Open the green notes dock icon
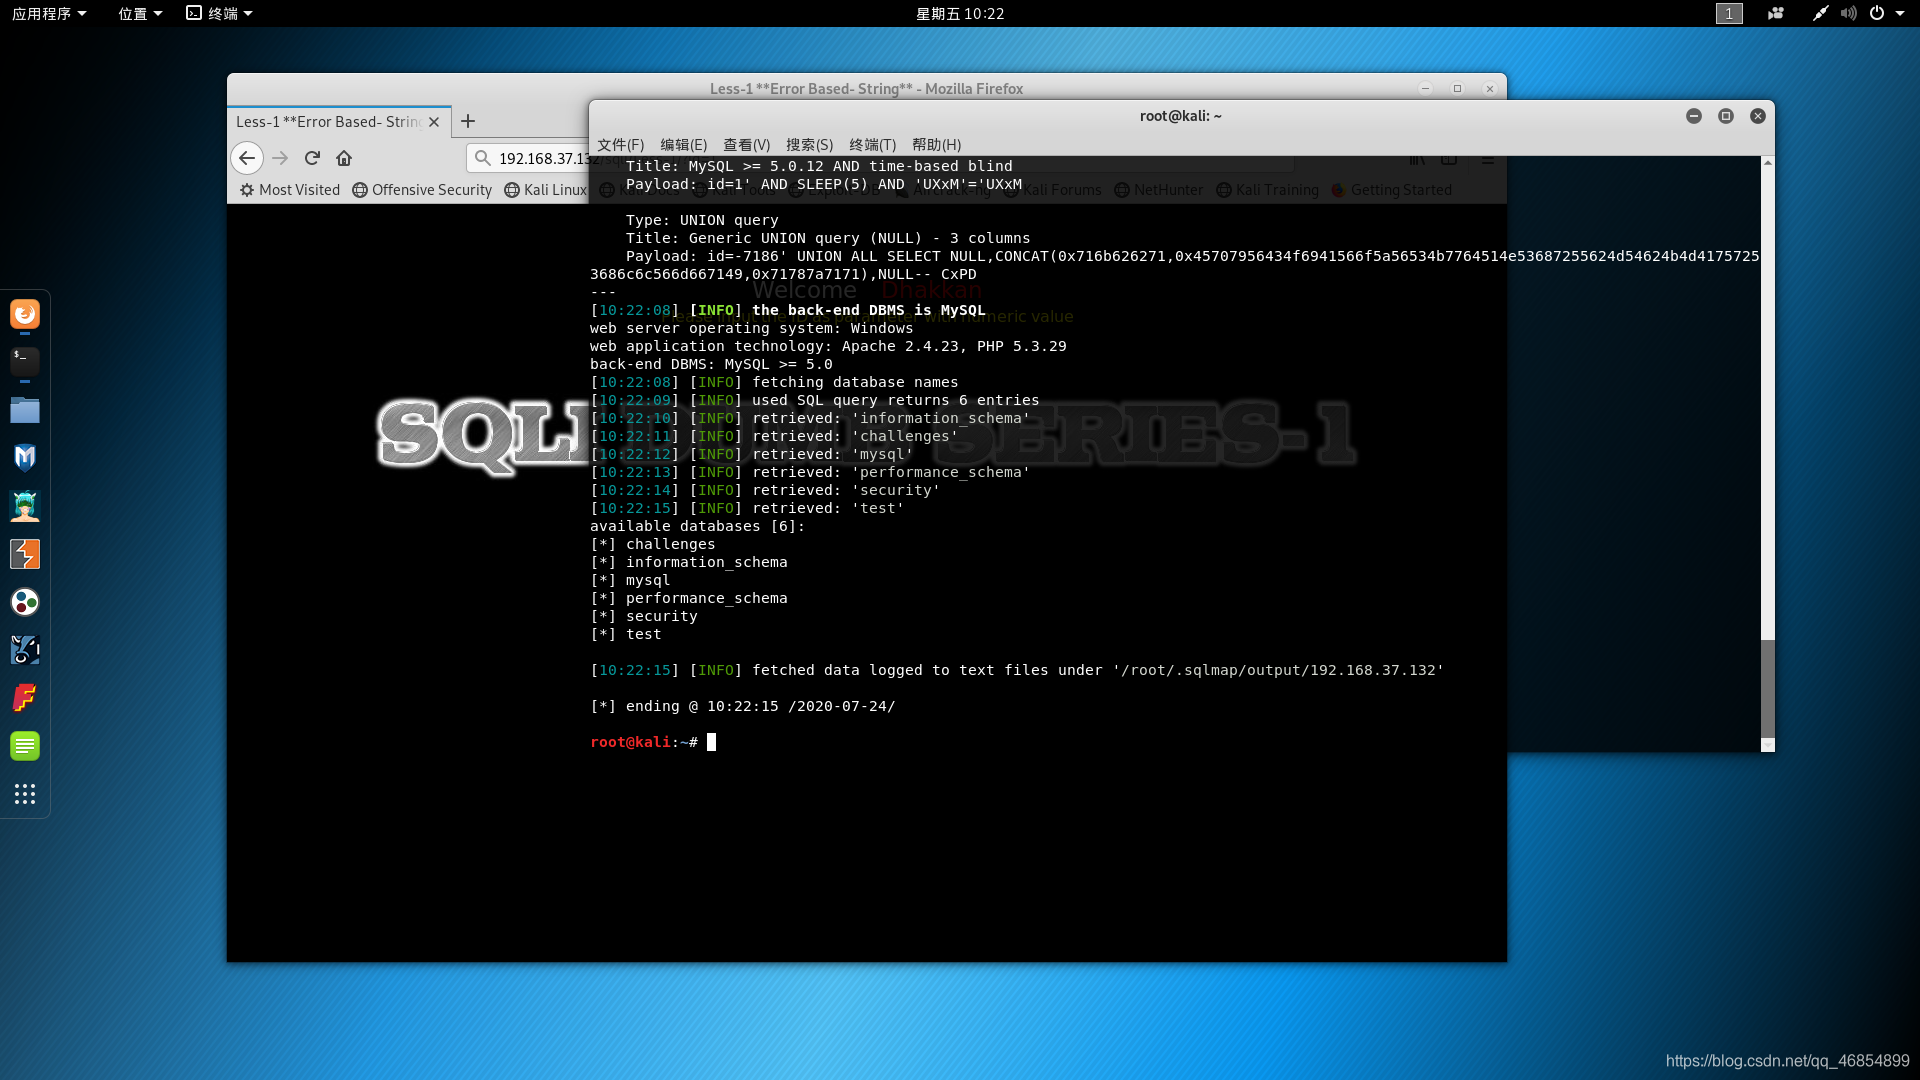1920x1080 pixels. (25, 746)
